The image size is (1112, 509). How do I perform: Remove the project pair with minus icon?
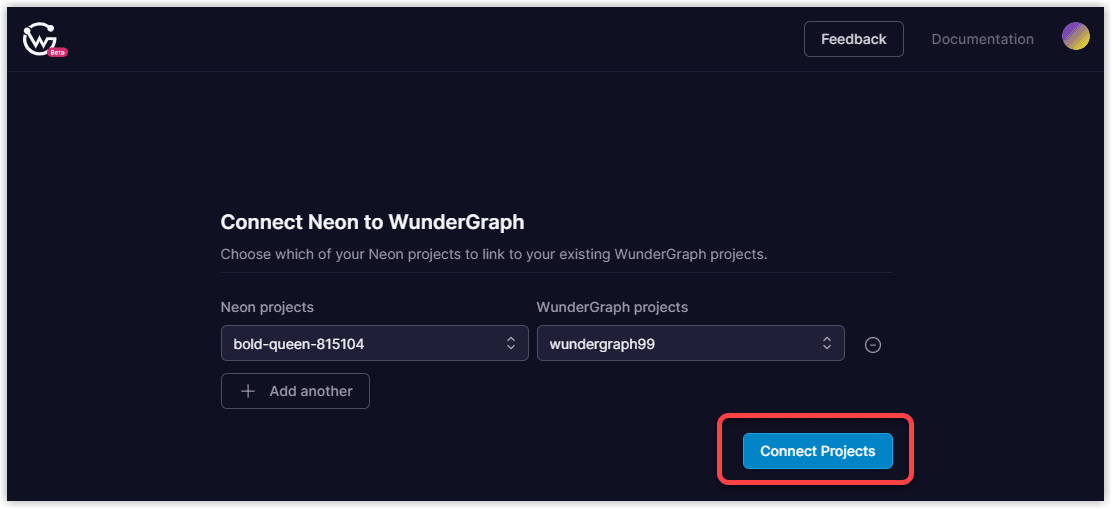tap(872, 345)
